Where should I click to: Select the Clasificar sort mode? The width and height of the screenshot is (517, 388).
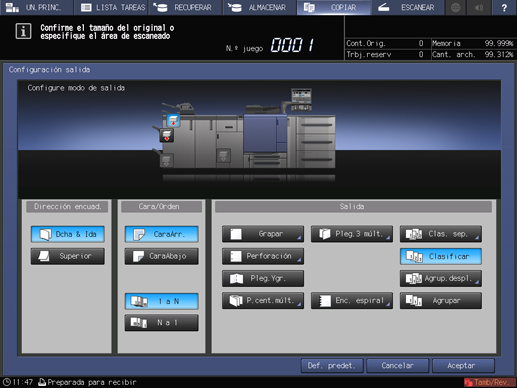pos(441,256)
